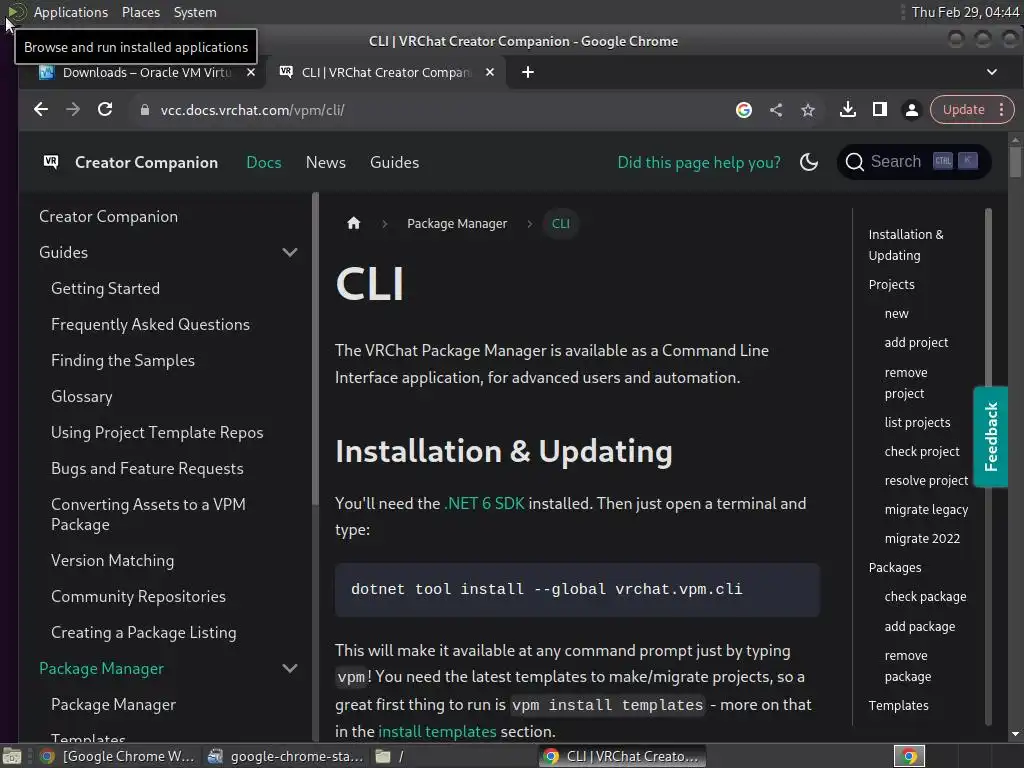Open Glossary in sidebar
This screenshot has height=768, width=1024.
click(82, 396)
